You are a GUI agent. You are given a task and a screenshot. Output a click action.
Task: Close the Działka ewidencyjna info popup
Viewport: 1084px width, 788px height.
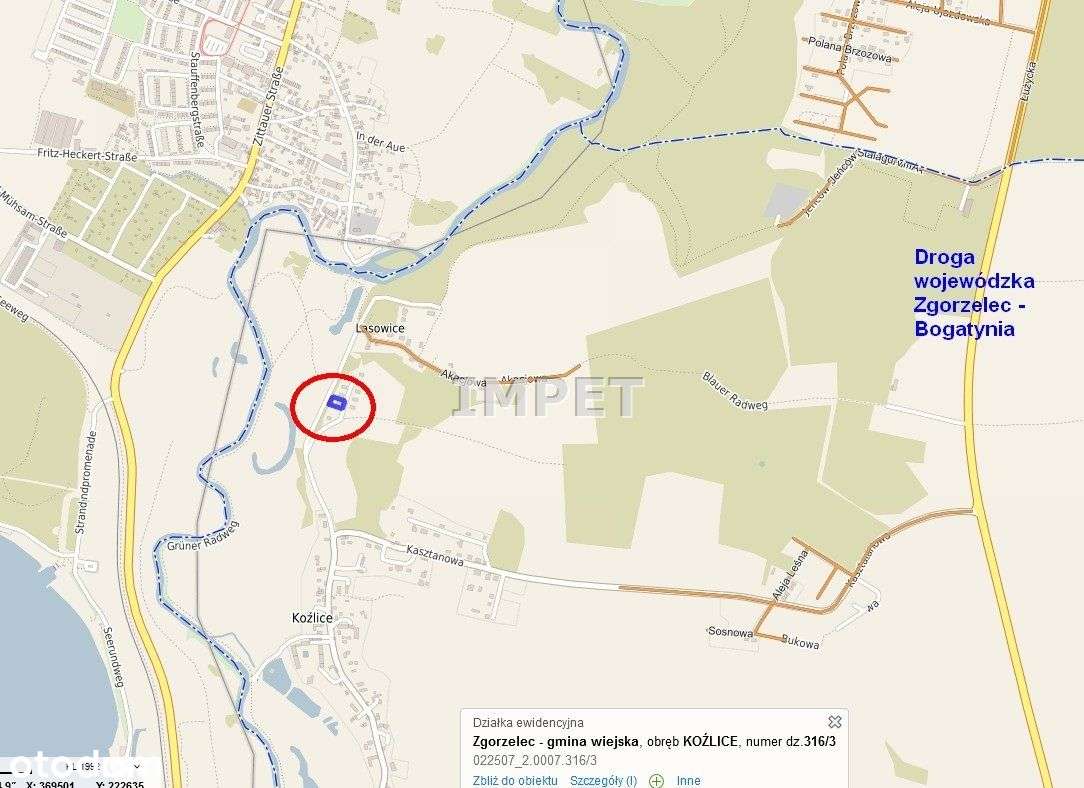point(834,722)
